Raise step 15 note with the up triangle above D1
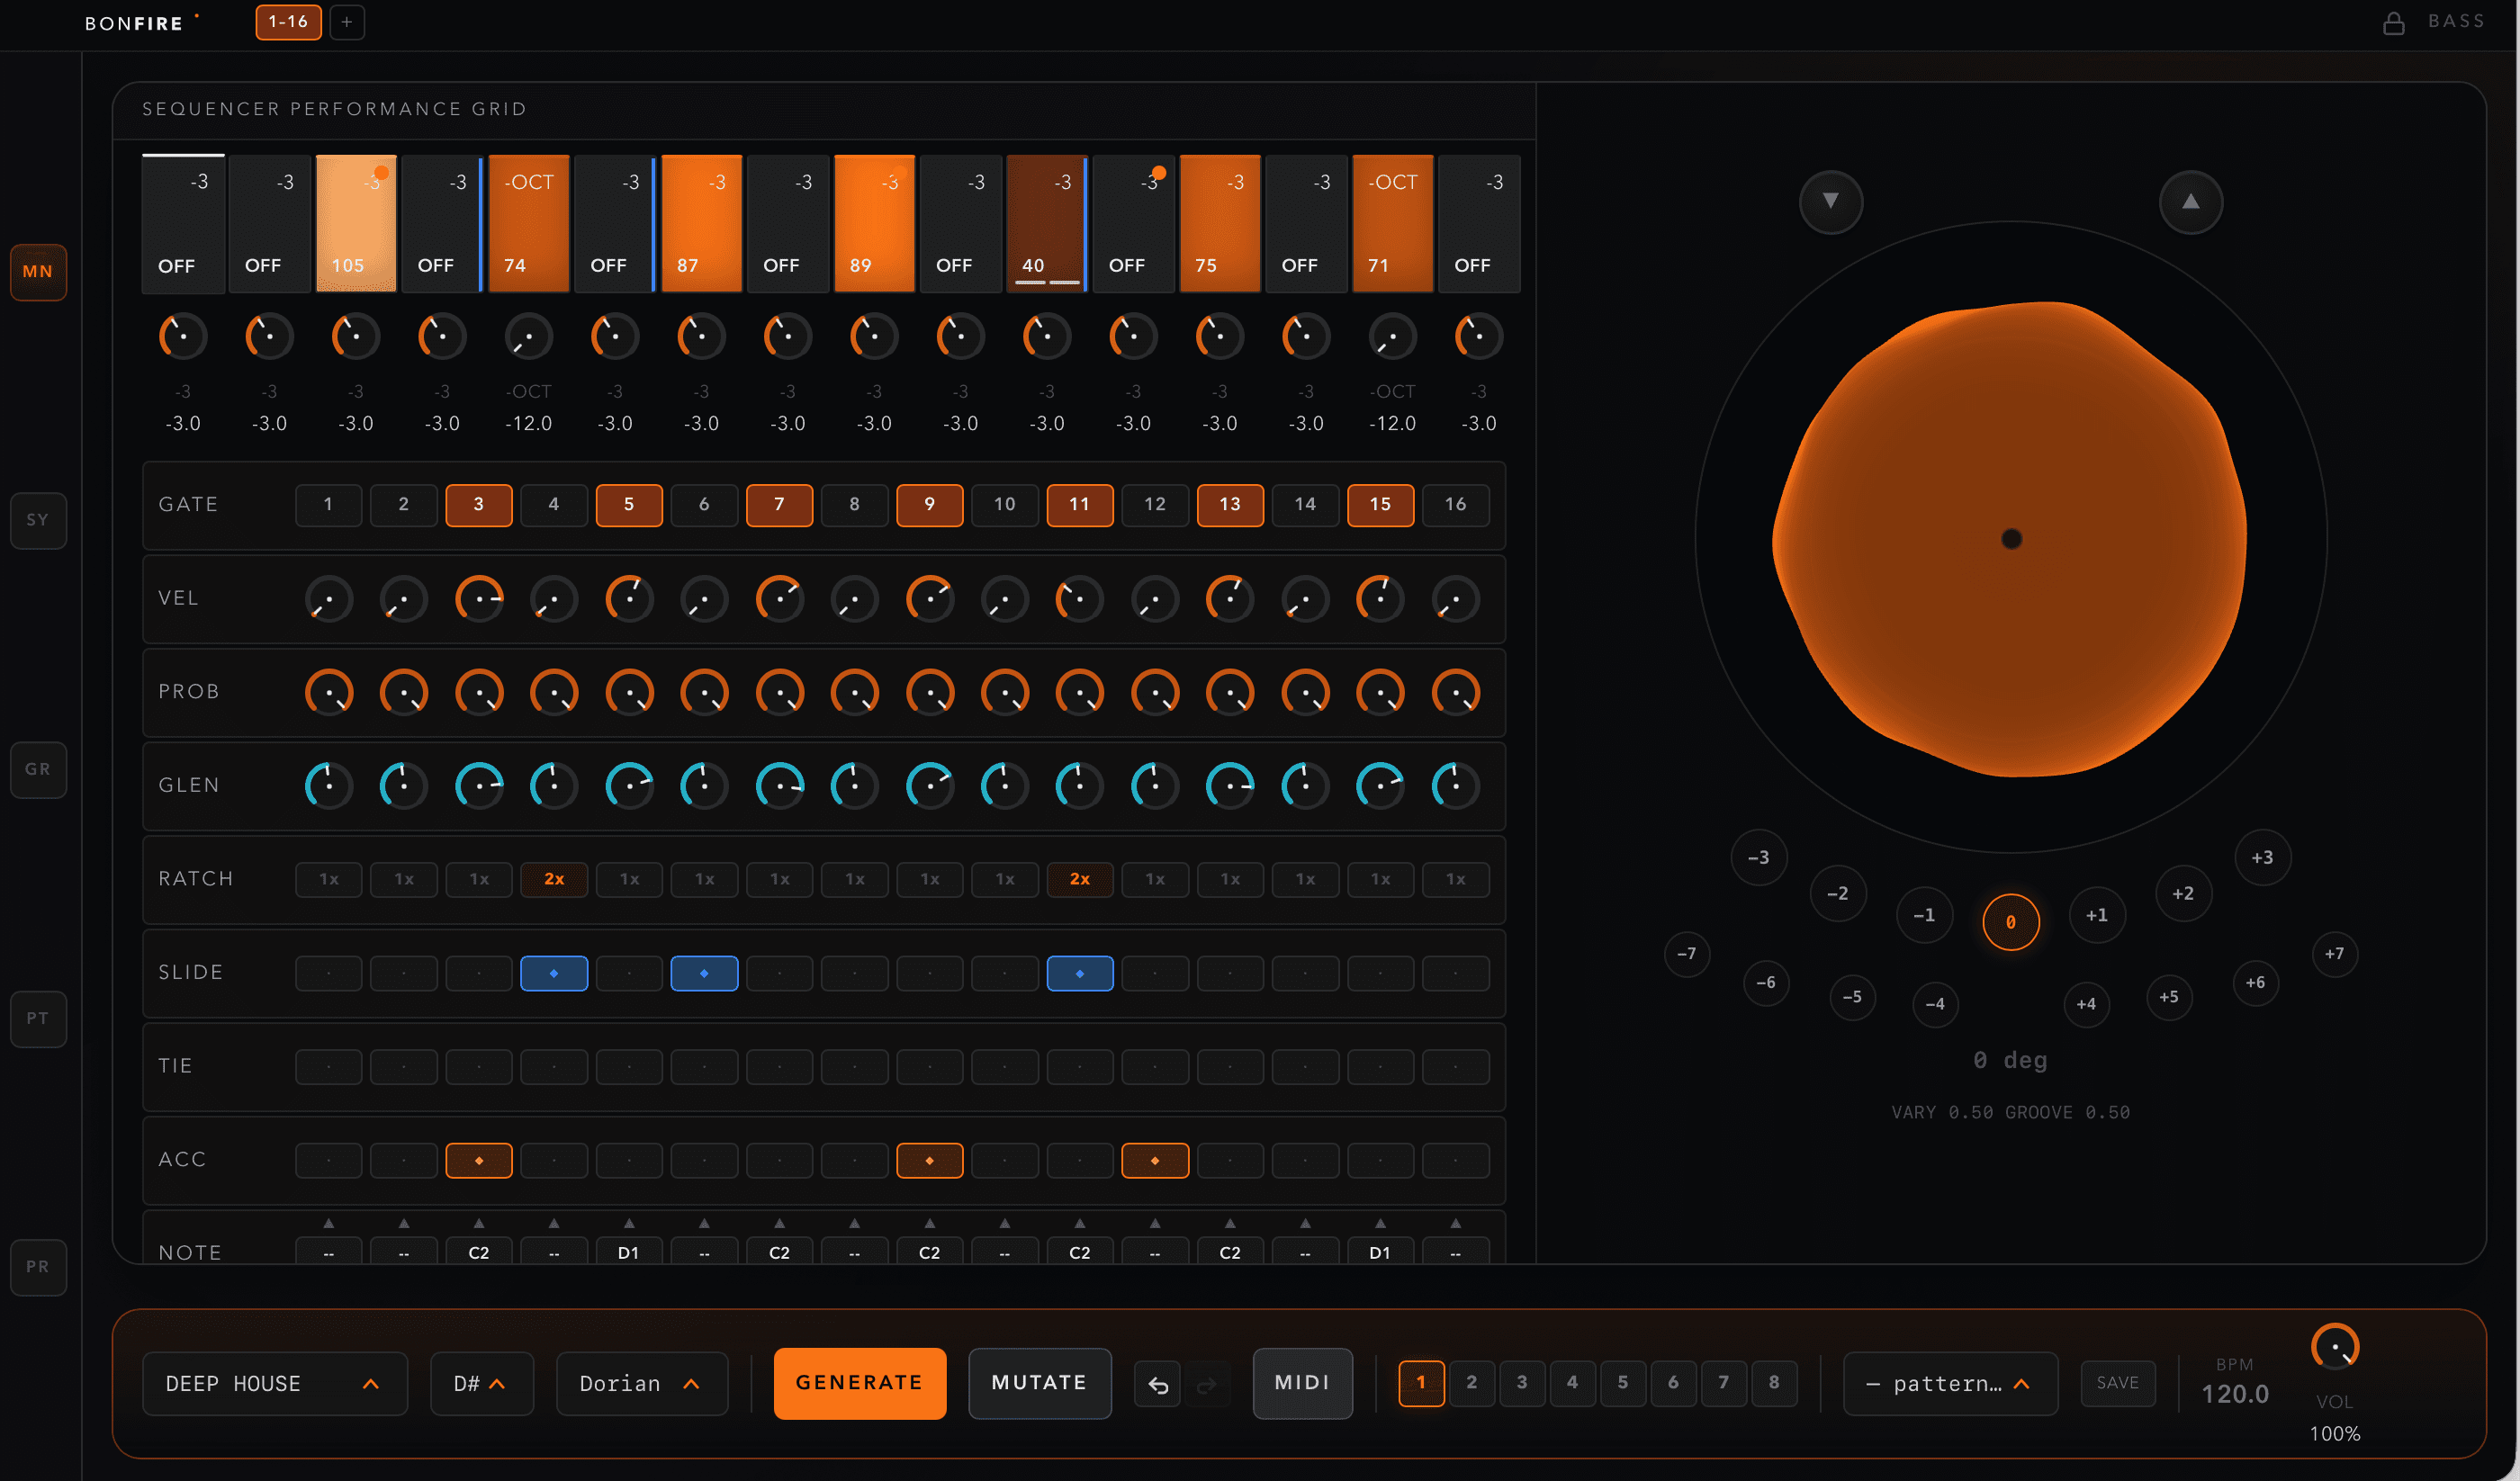The height and width of the screenshot is (1481, 2520). pos(1380,1223)
